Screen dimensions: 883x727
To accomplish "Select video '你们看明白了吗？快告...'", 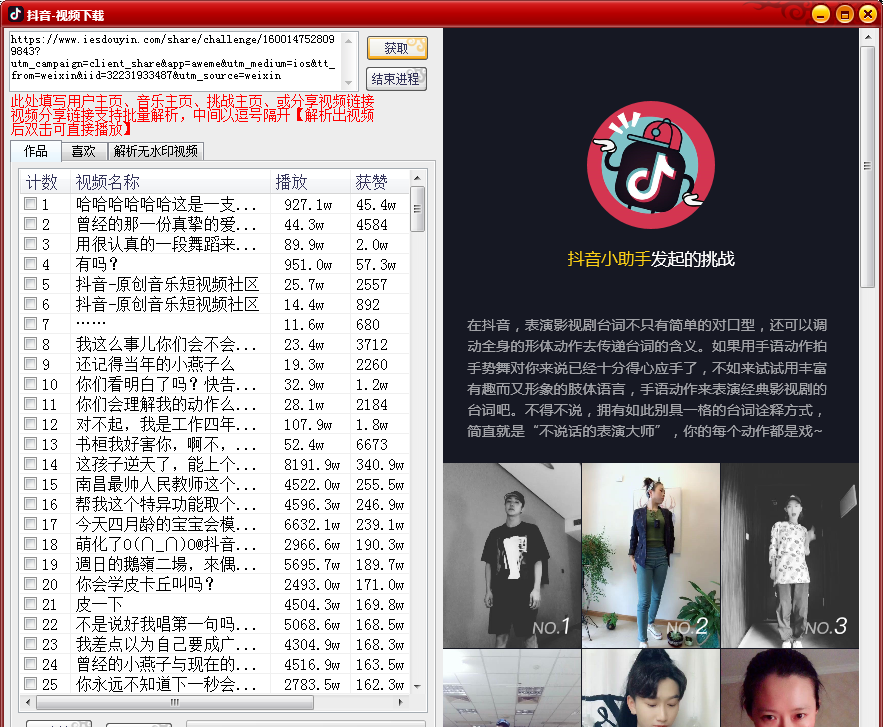I will (x=166, y=384).
